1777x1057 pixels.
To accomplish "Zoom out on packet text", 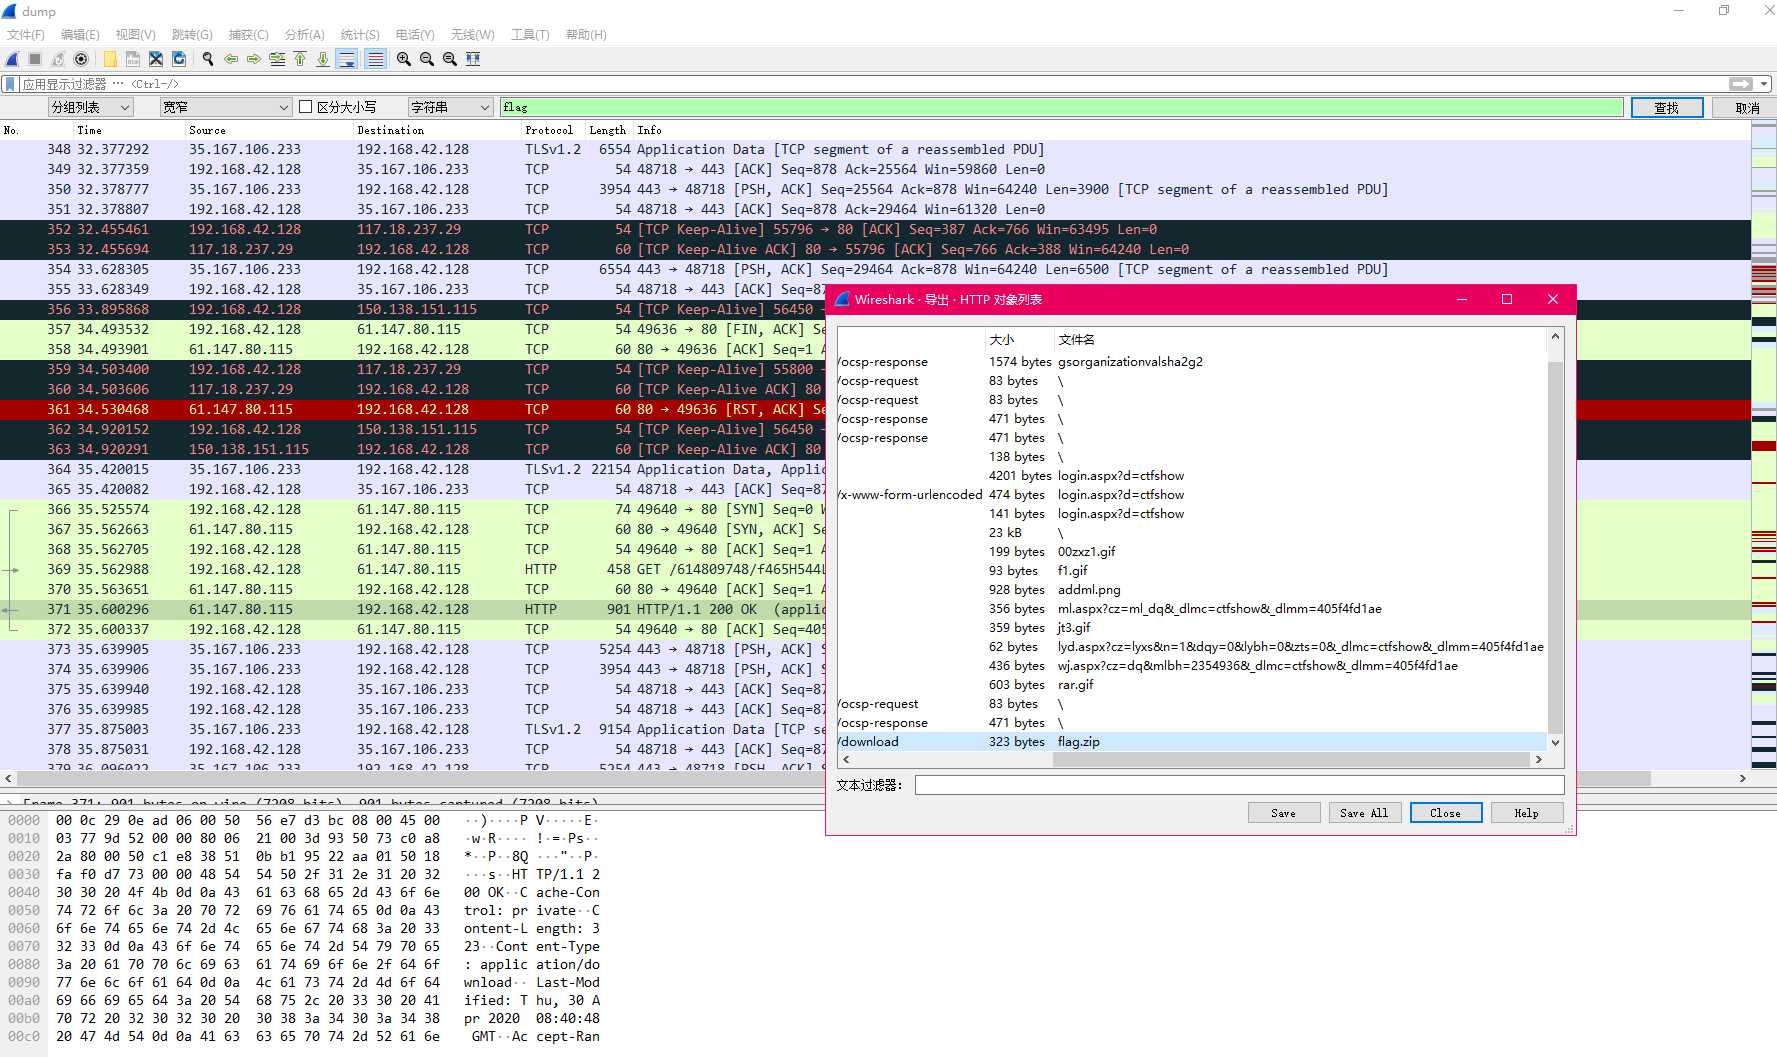I will coord(427,59).
